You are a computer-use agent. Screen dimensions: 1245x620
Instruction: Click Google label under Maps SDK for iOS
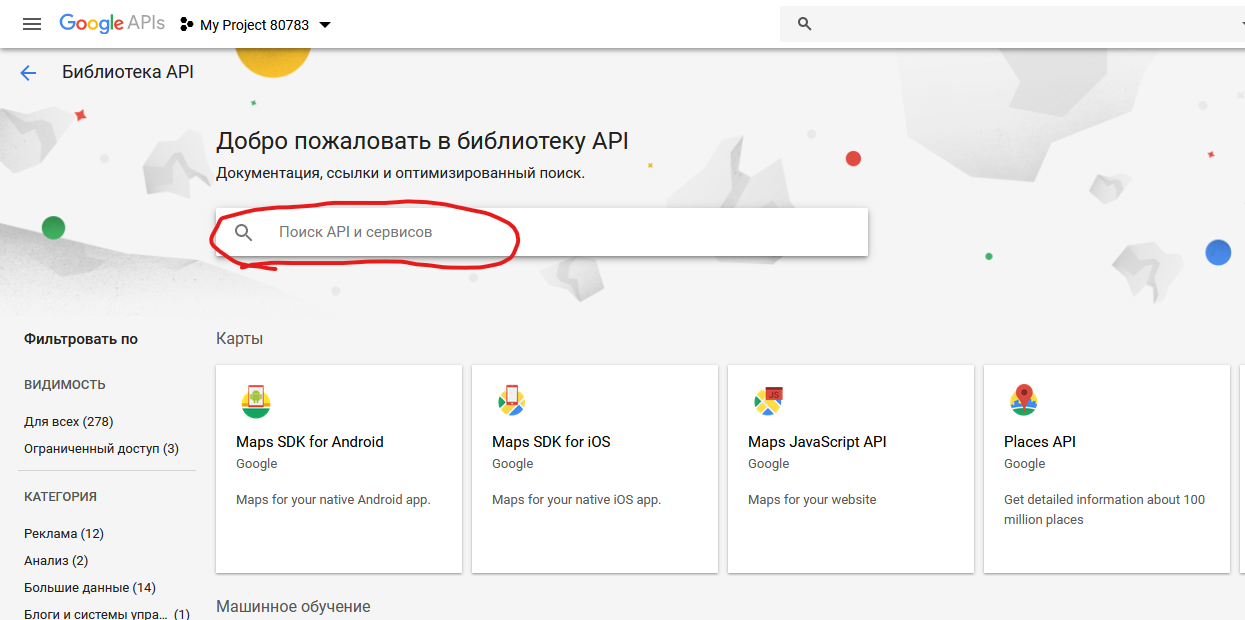(513, 464)
